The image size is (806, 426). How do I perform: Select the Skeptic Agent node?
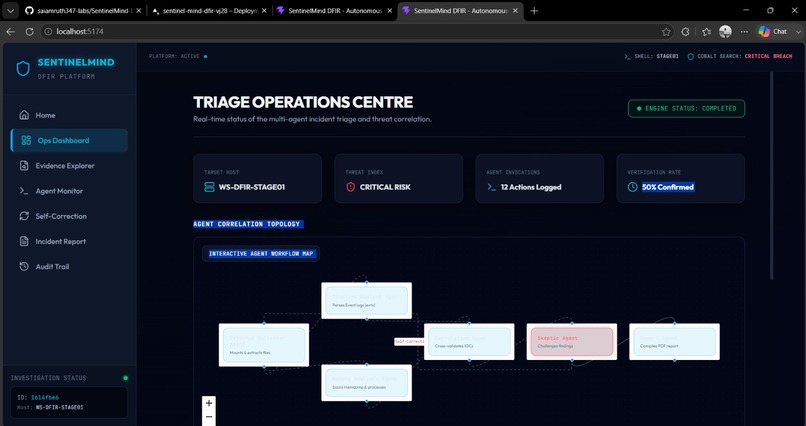pos(572,342)
